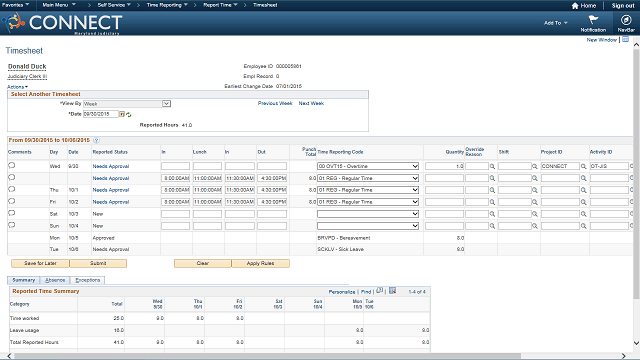Click the Home house icon
This screenshot has height=360, width=640.
tap(575, 6)
